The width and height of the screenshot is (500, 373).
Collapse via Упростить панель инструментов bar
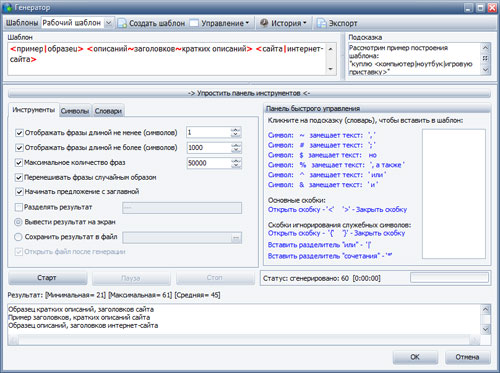[x=249, y=93]
